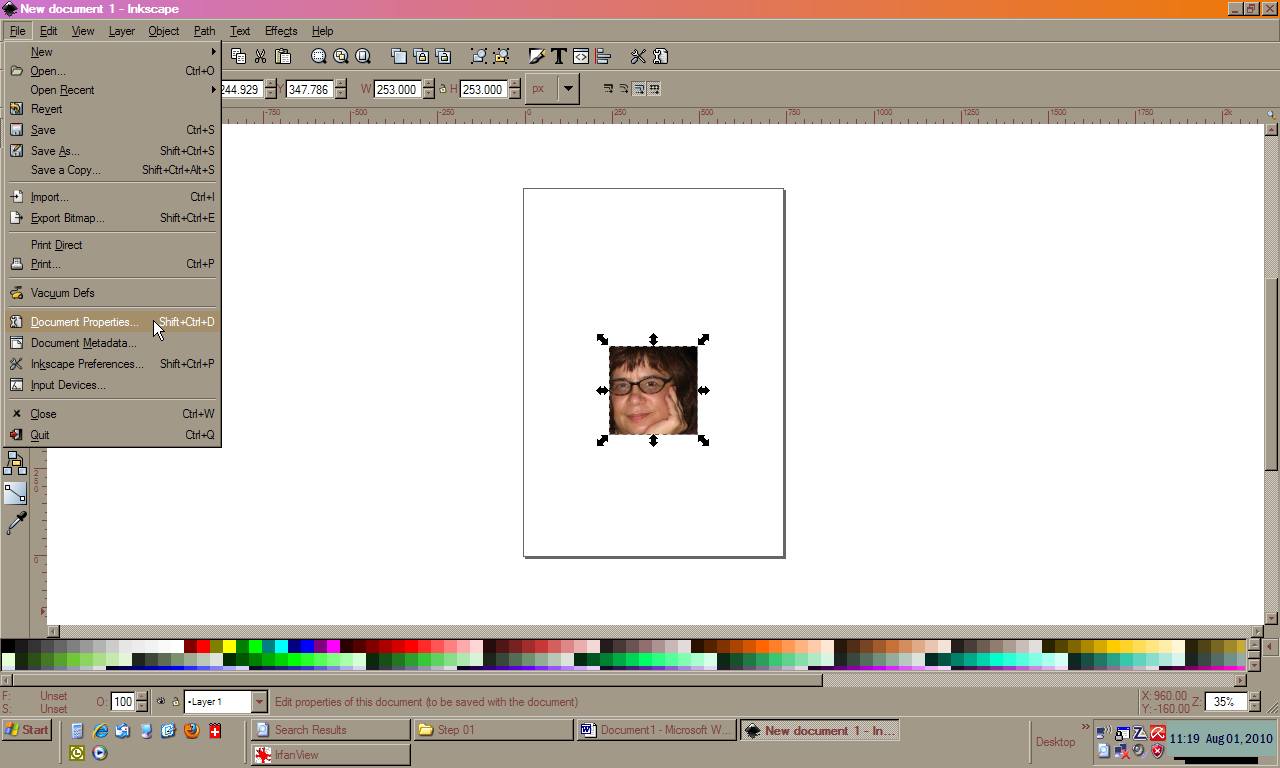Expand the New submenu in File menu
The image size is (1280, 768).
tap(112, 52)
